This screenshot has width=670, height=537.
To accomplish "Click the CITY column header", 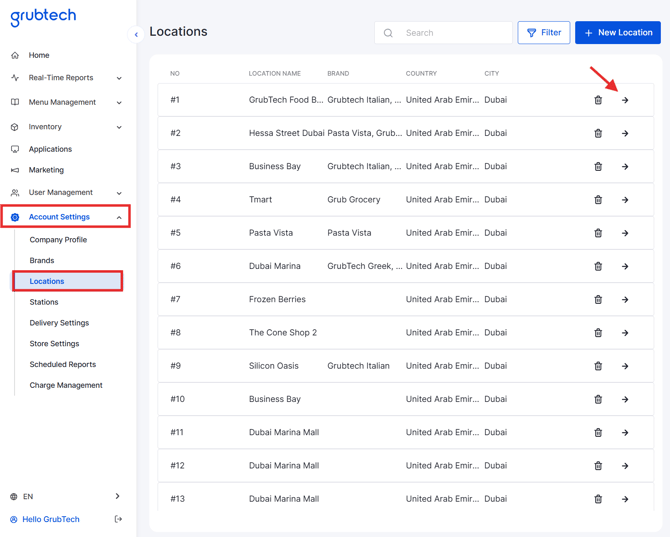I will (491, 73).
